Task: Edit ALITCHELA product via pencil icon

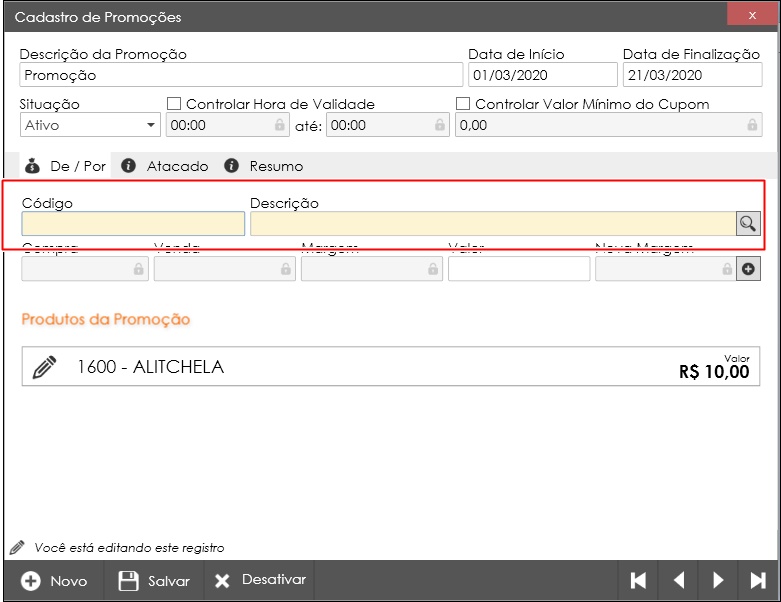Action: (44, 367)
